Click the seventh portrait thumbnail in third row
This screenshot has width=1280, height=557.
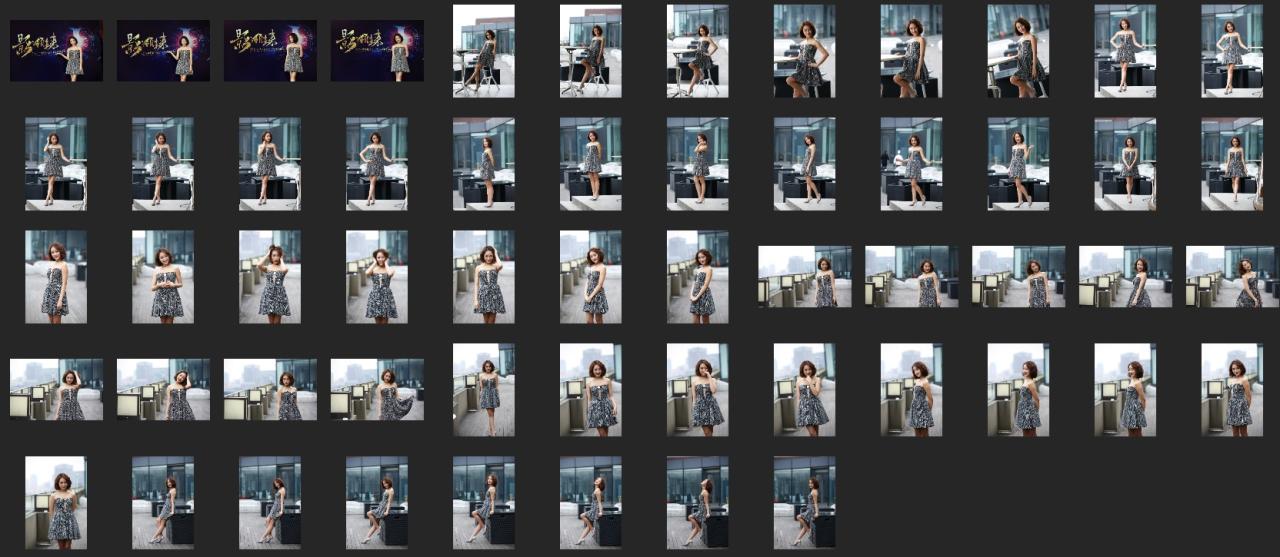point(698,277)
